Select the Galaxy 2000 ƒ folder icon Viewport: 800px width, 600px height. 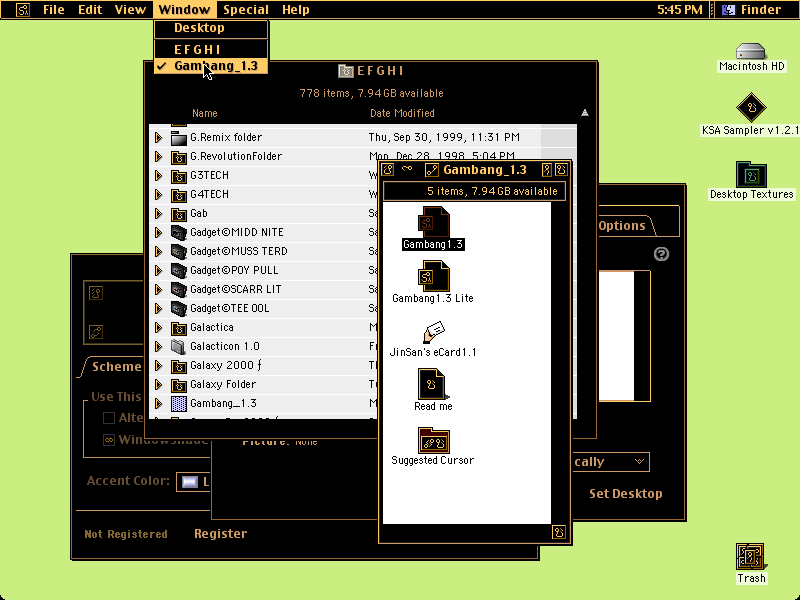(x=179, y=366)
